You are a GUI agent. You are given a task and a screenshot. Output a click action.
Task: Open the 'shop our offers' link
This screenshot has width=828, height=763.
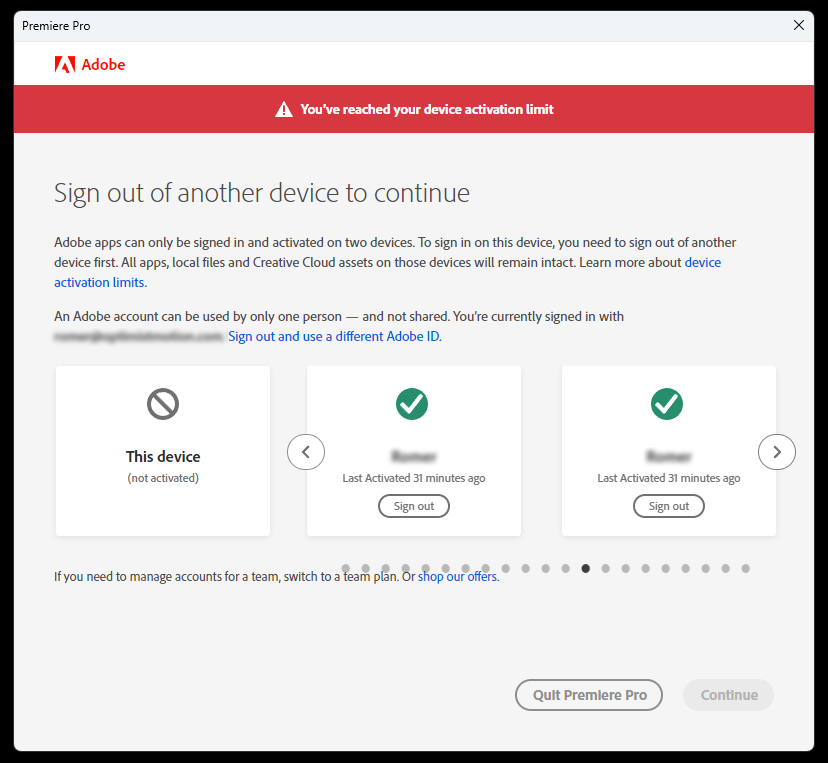pos(457,577)
